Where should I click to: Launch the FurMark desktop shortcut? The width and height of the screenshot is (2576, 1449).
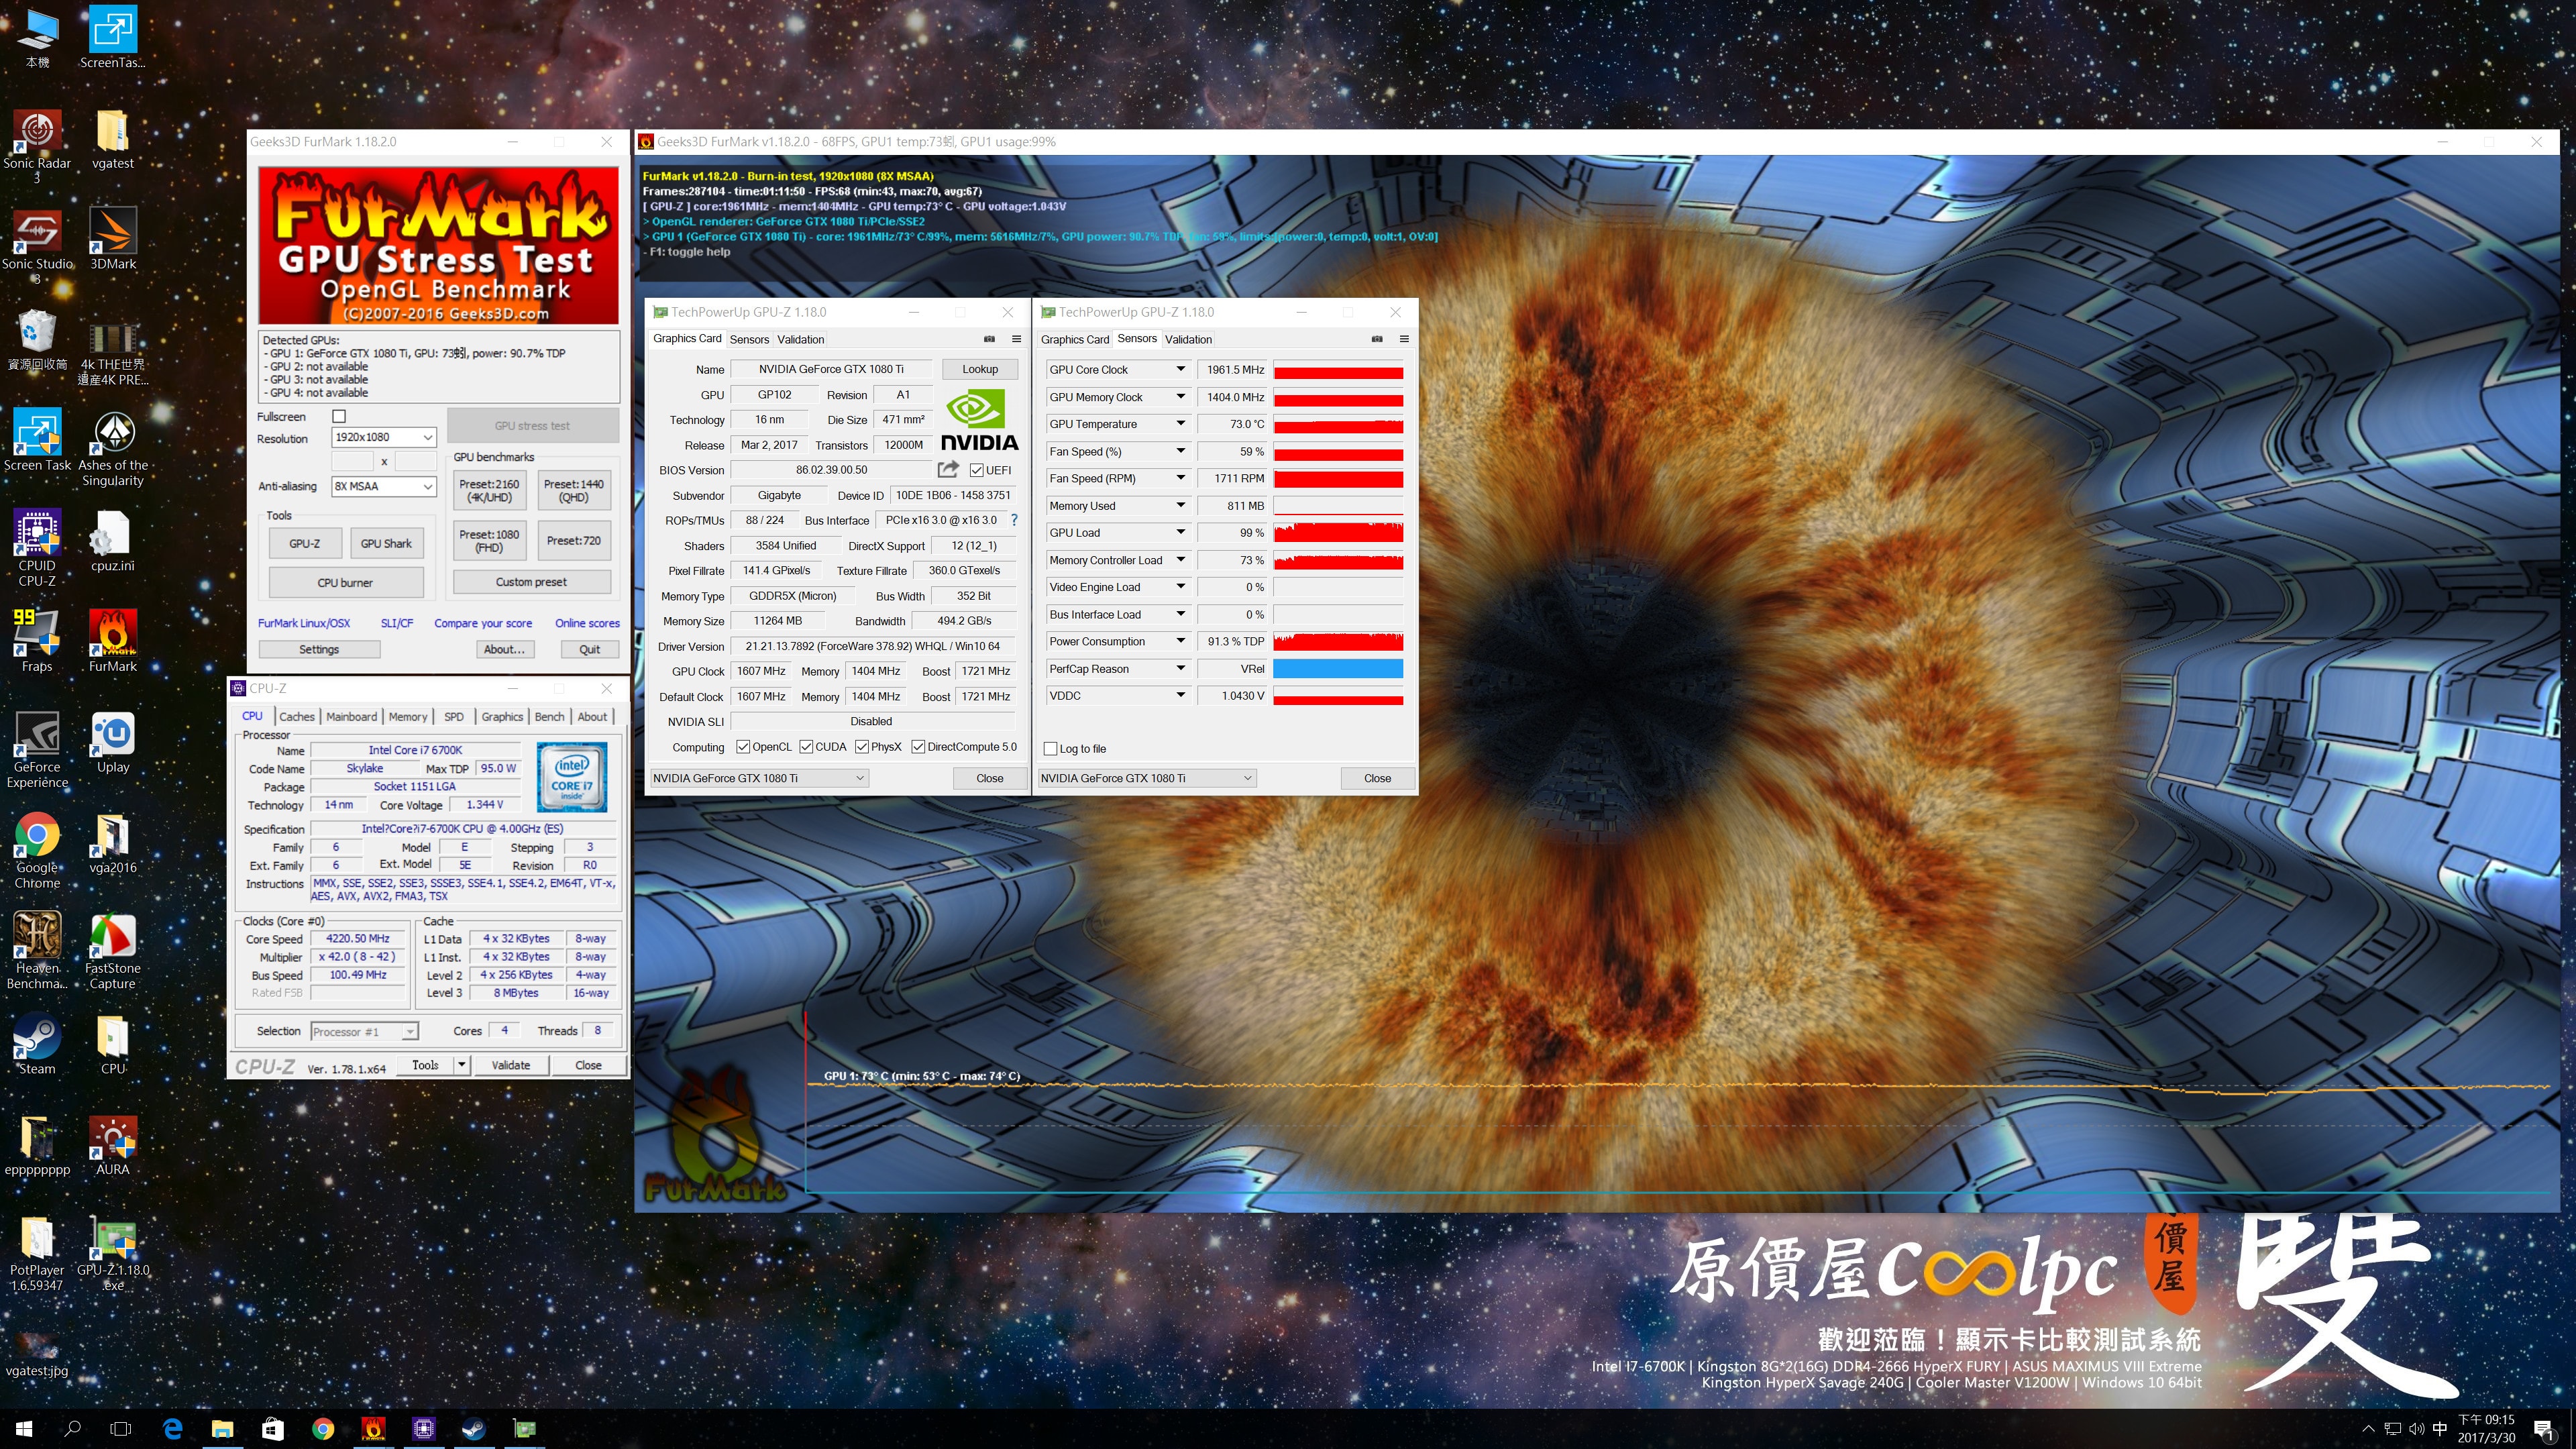[113, 641]
